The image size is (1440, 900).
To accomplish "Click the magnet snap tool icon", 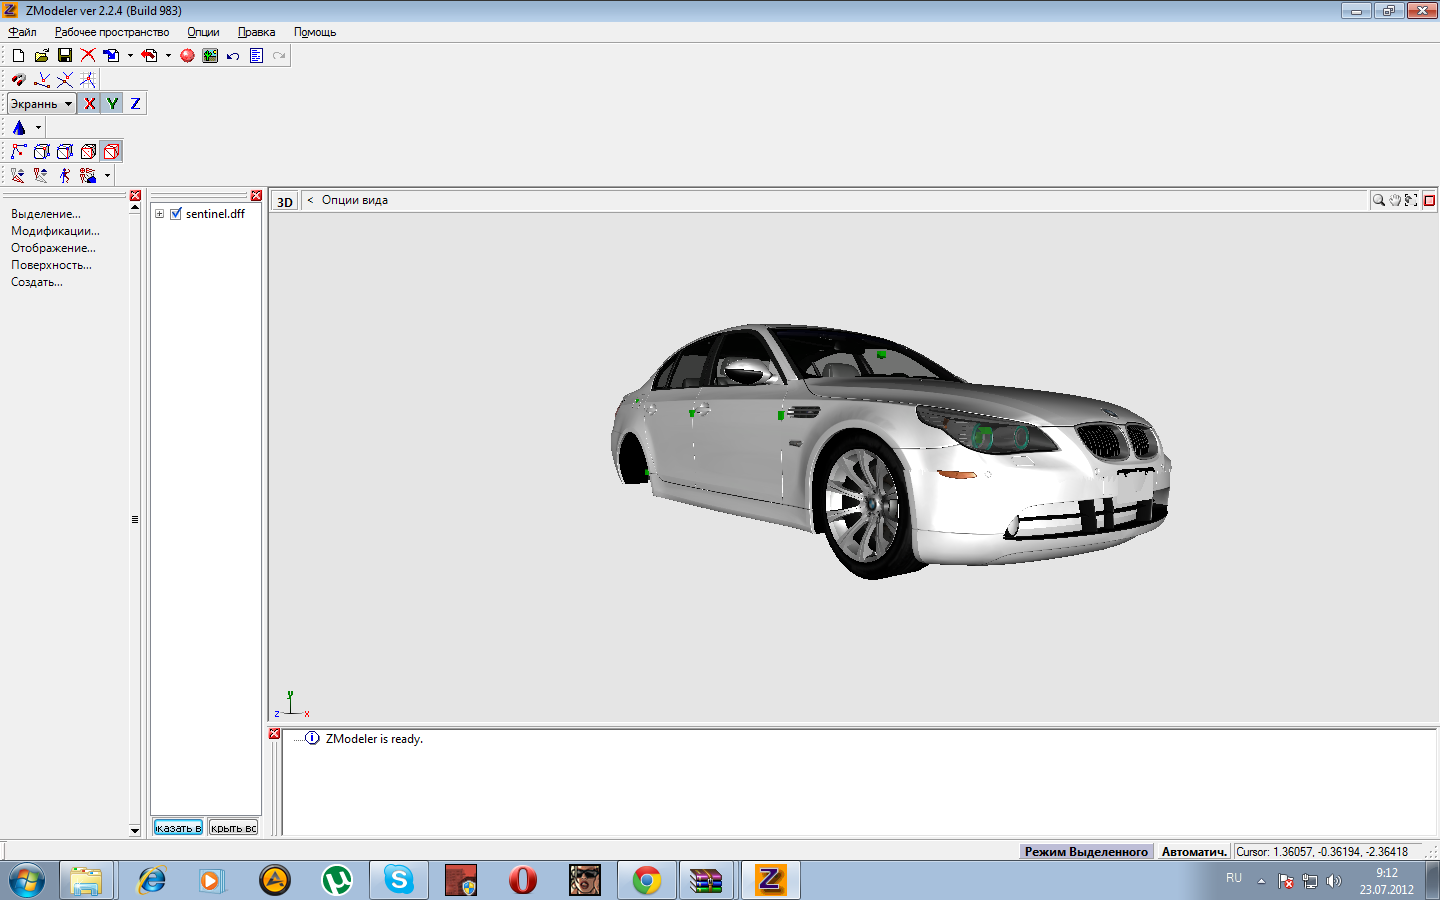I will pyautogui.click(x=18, y=80).
